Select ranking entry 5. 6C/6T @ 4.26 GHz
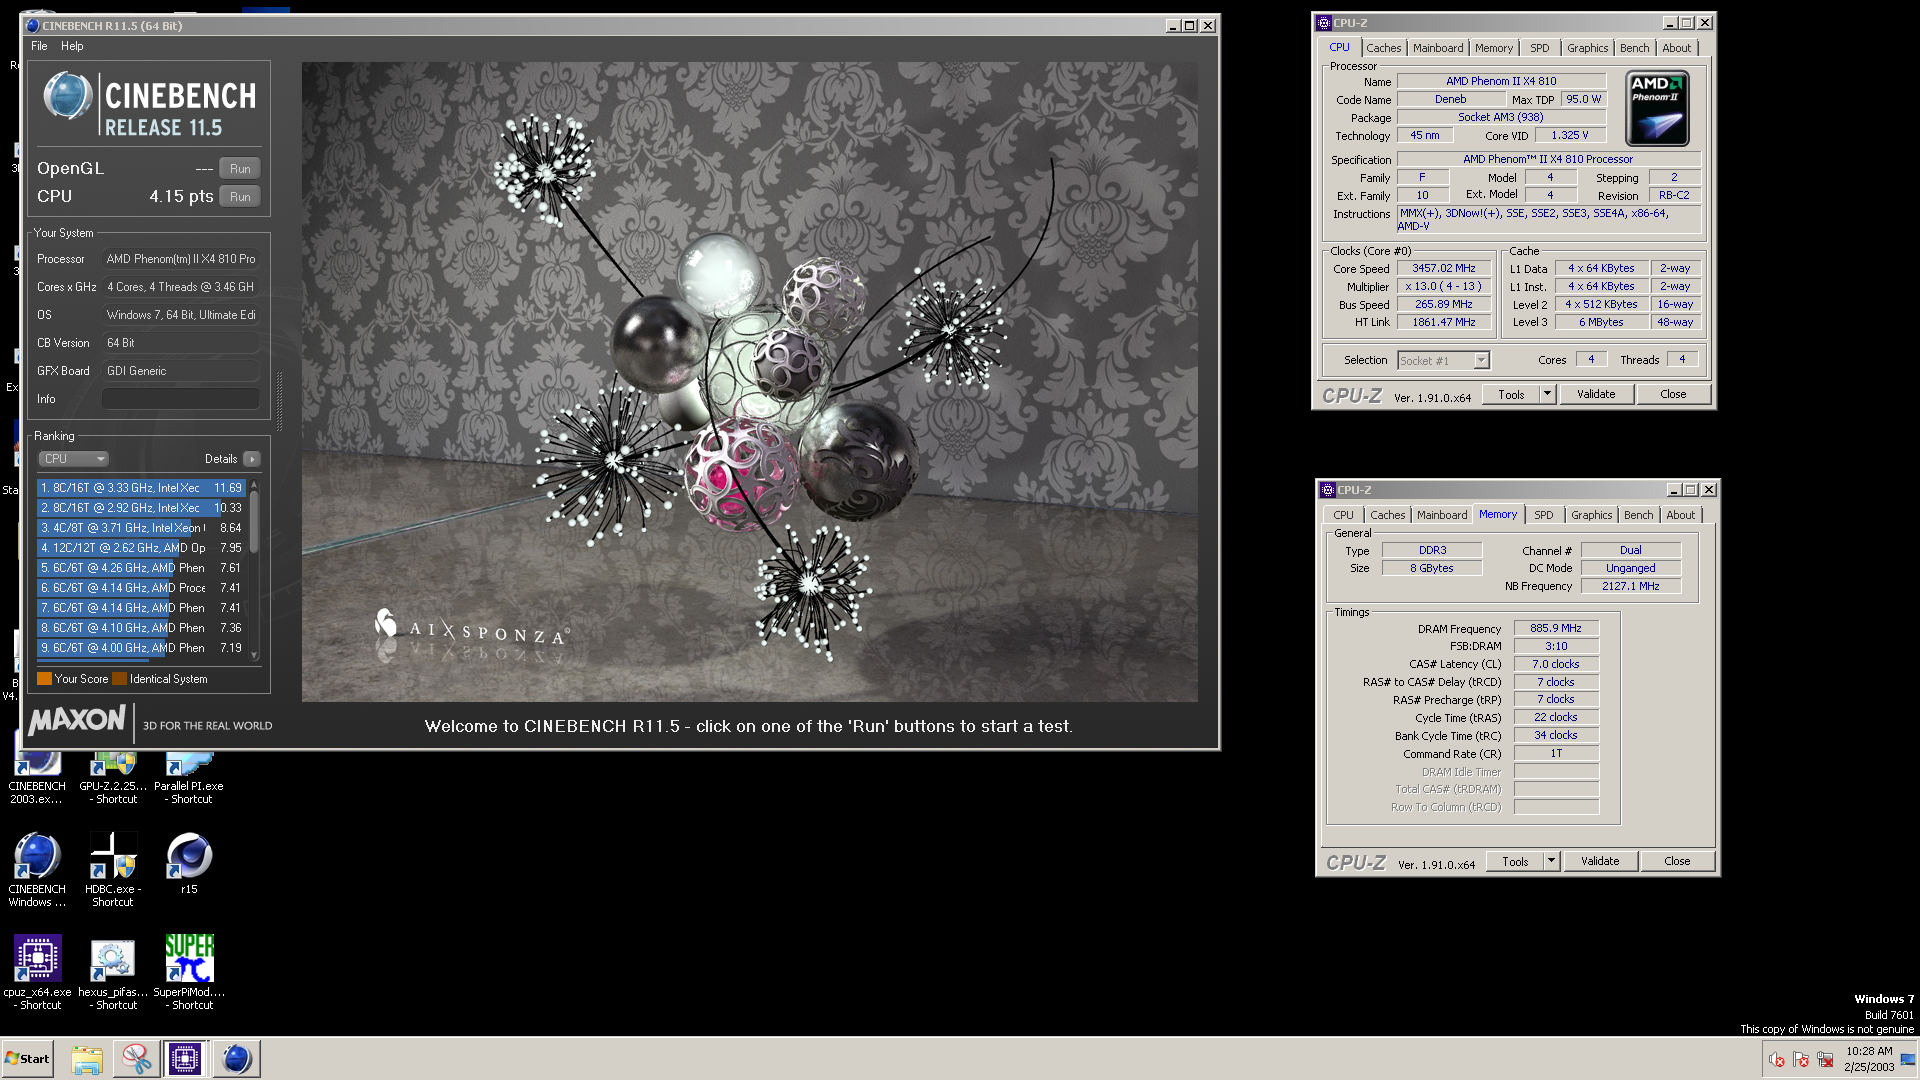Viewport: 1920px width, 1080px height. (141, 568)
